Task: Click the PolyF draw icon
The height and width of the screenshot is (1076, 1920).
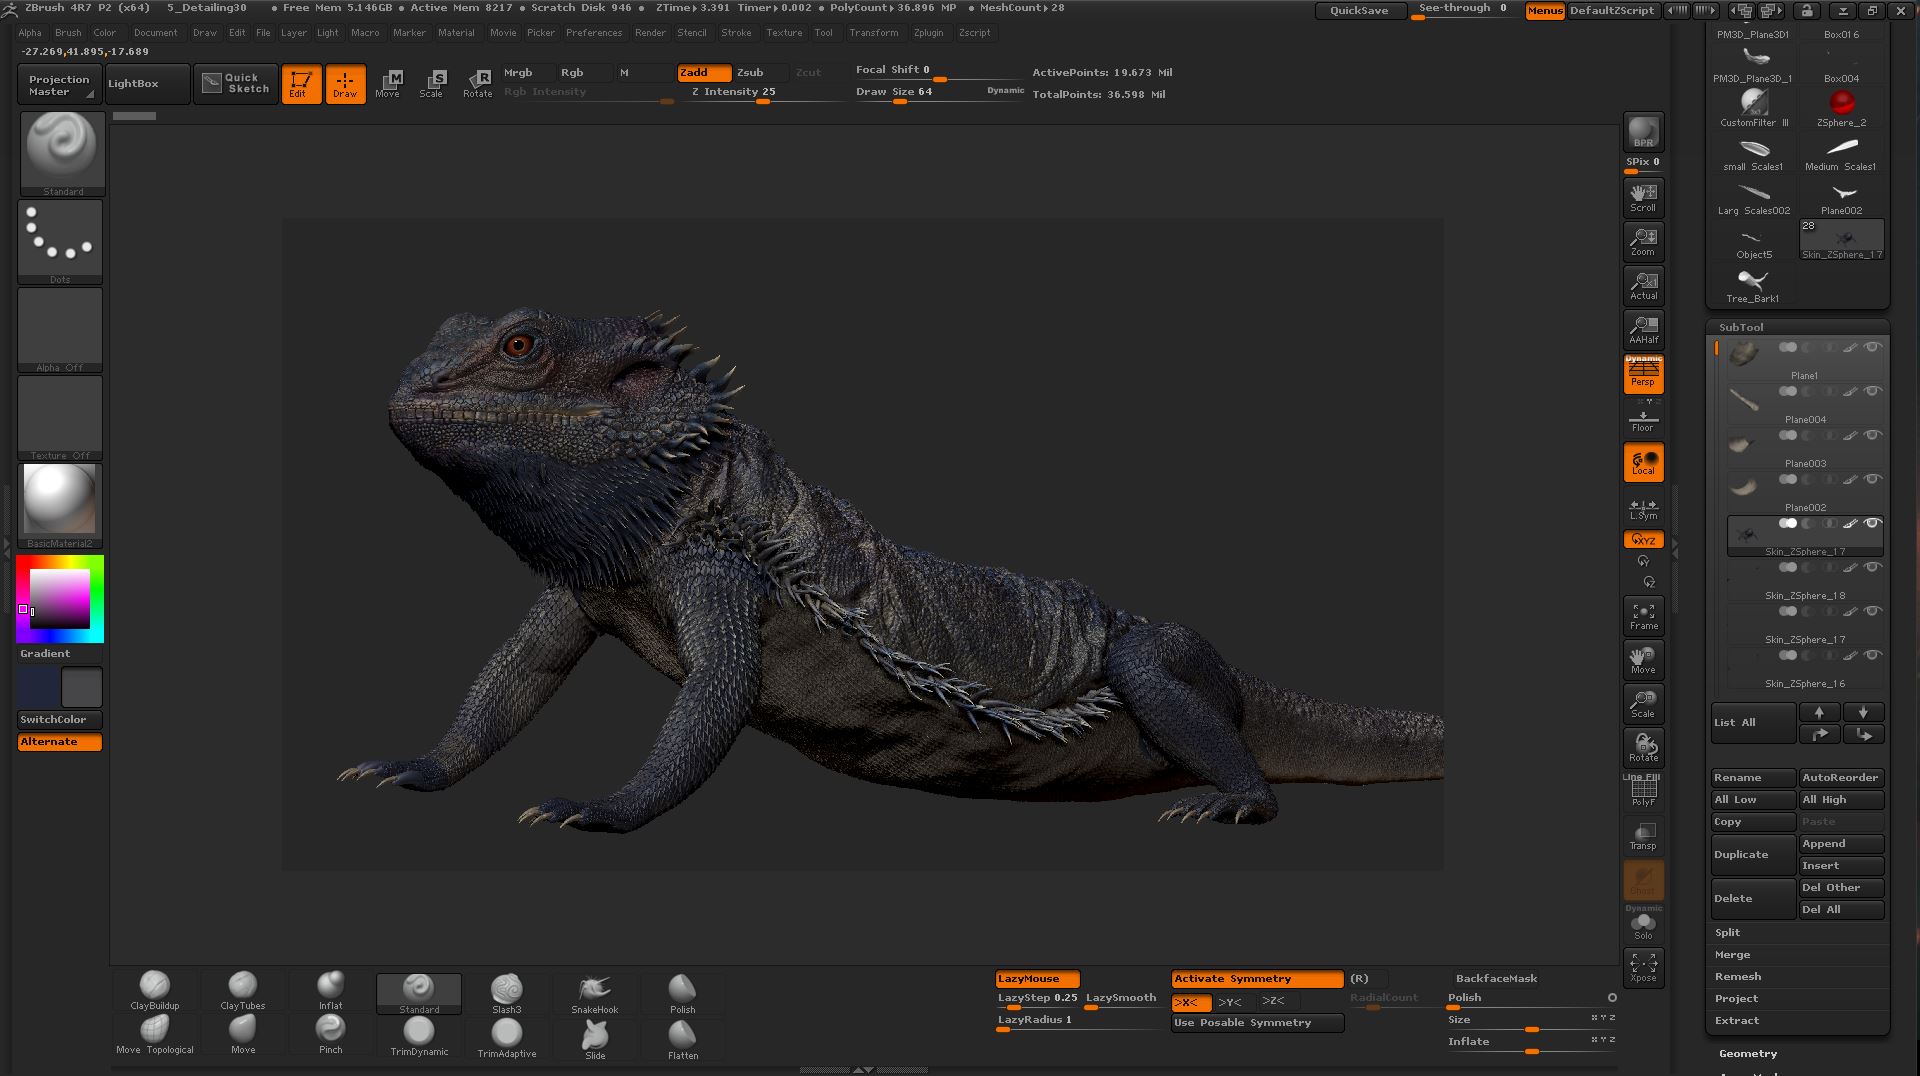Action: coord(1643,793)
